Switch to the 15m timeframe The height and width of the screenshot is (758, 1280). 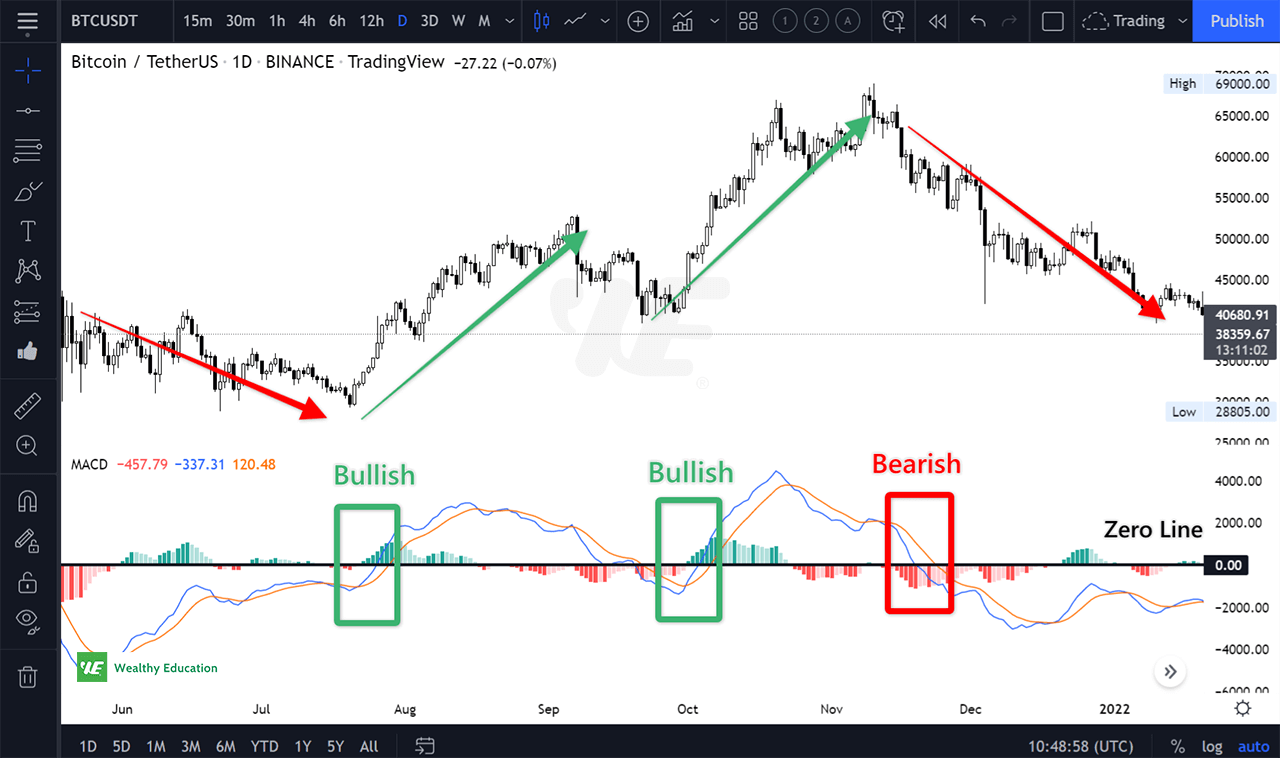[198, 21]
